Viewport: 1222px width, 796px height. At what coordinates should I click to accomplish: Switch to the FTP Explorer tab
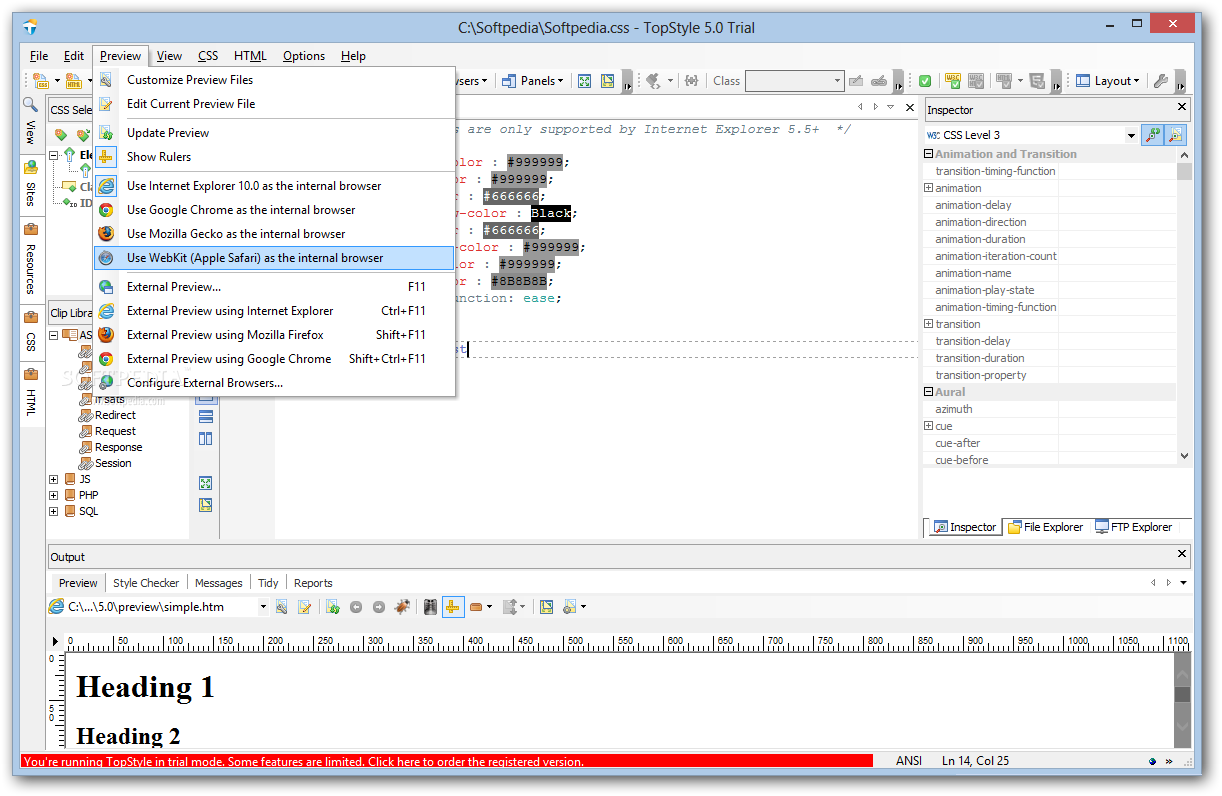pos(1134,527)
